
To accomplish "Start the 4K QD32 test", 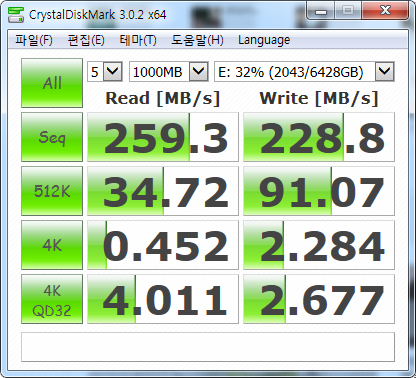I will [52, 299].
